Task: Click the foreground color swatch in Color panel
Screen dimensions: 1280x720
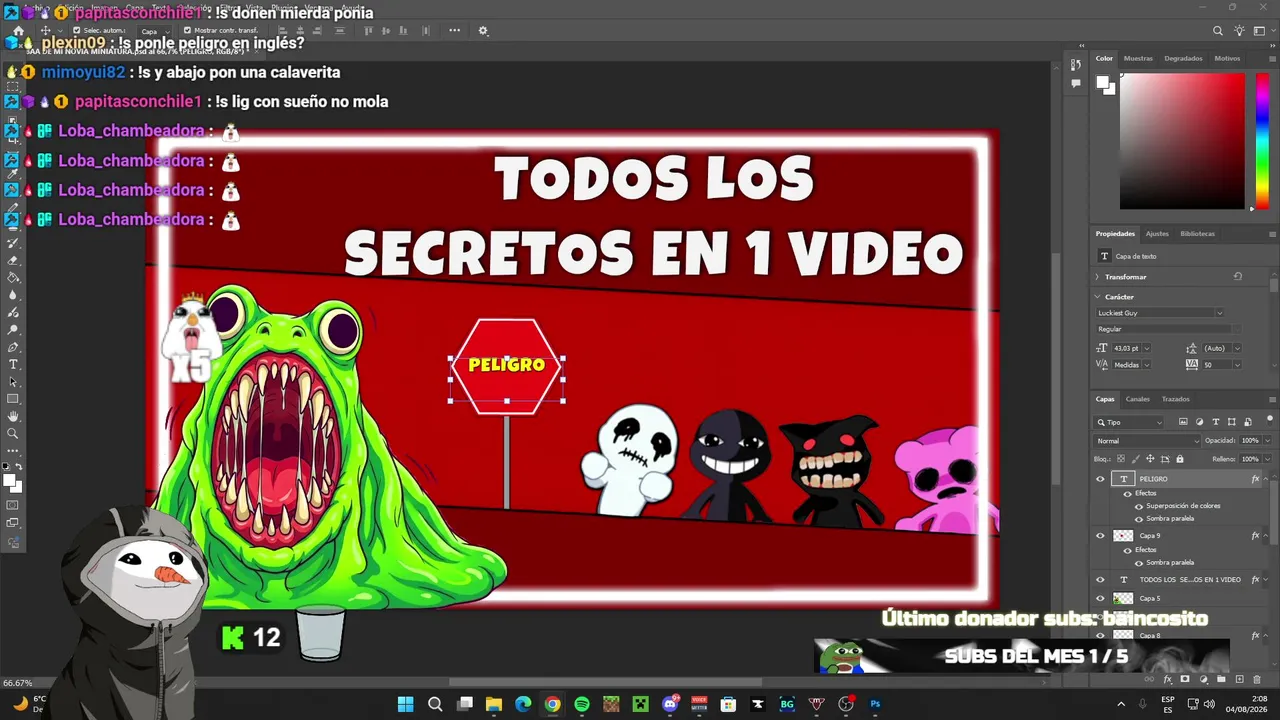Action: 1102,83
